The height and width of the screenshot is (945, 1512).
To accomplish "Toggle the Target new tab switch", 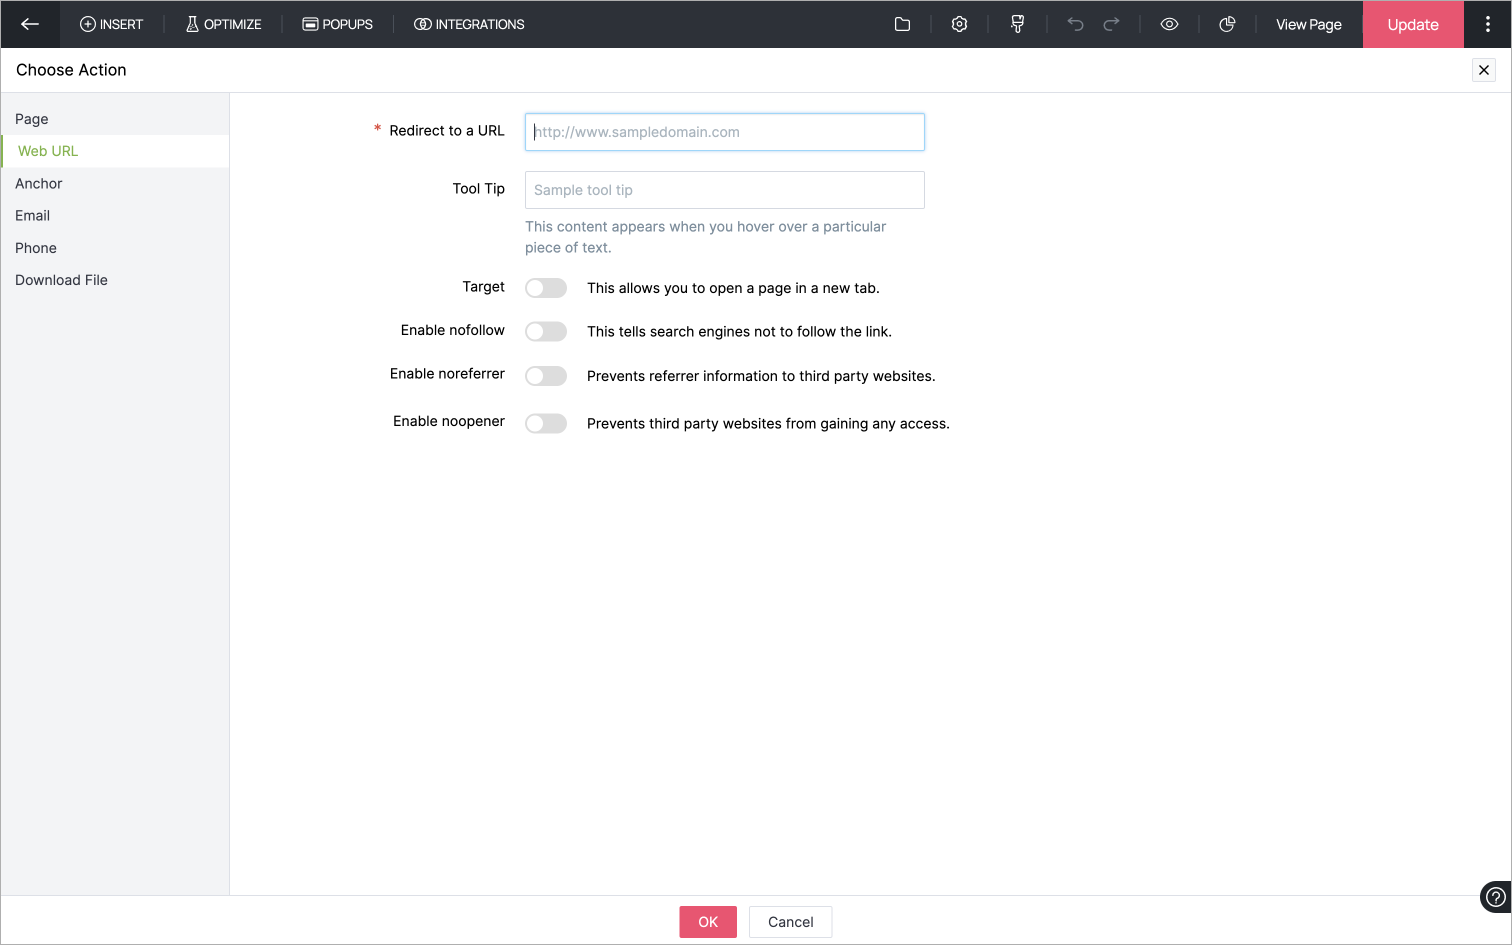I will click(546, 288).
